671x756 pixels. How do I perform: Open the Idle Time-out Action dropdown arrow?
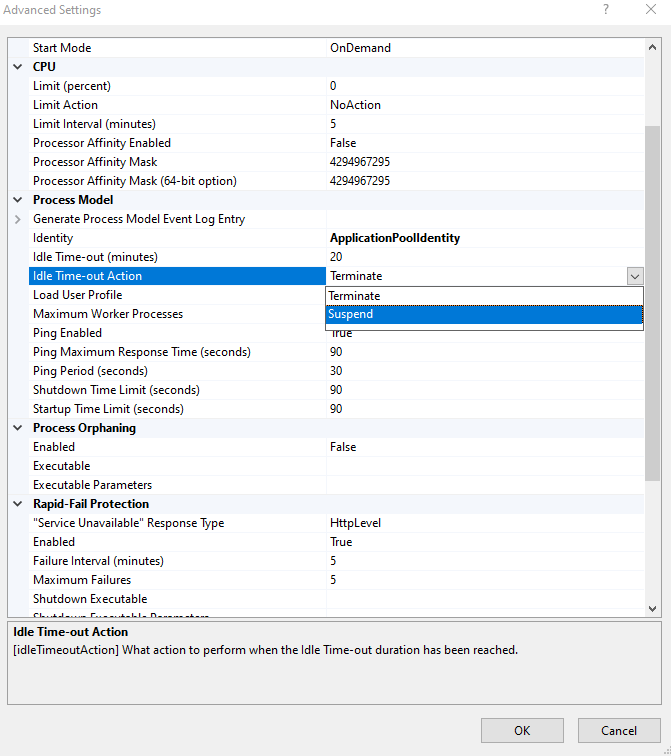tap(635, 276)
